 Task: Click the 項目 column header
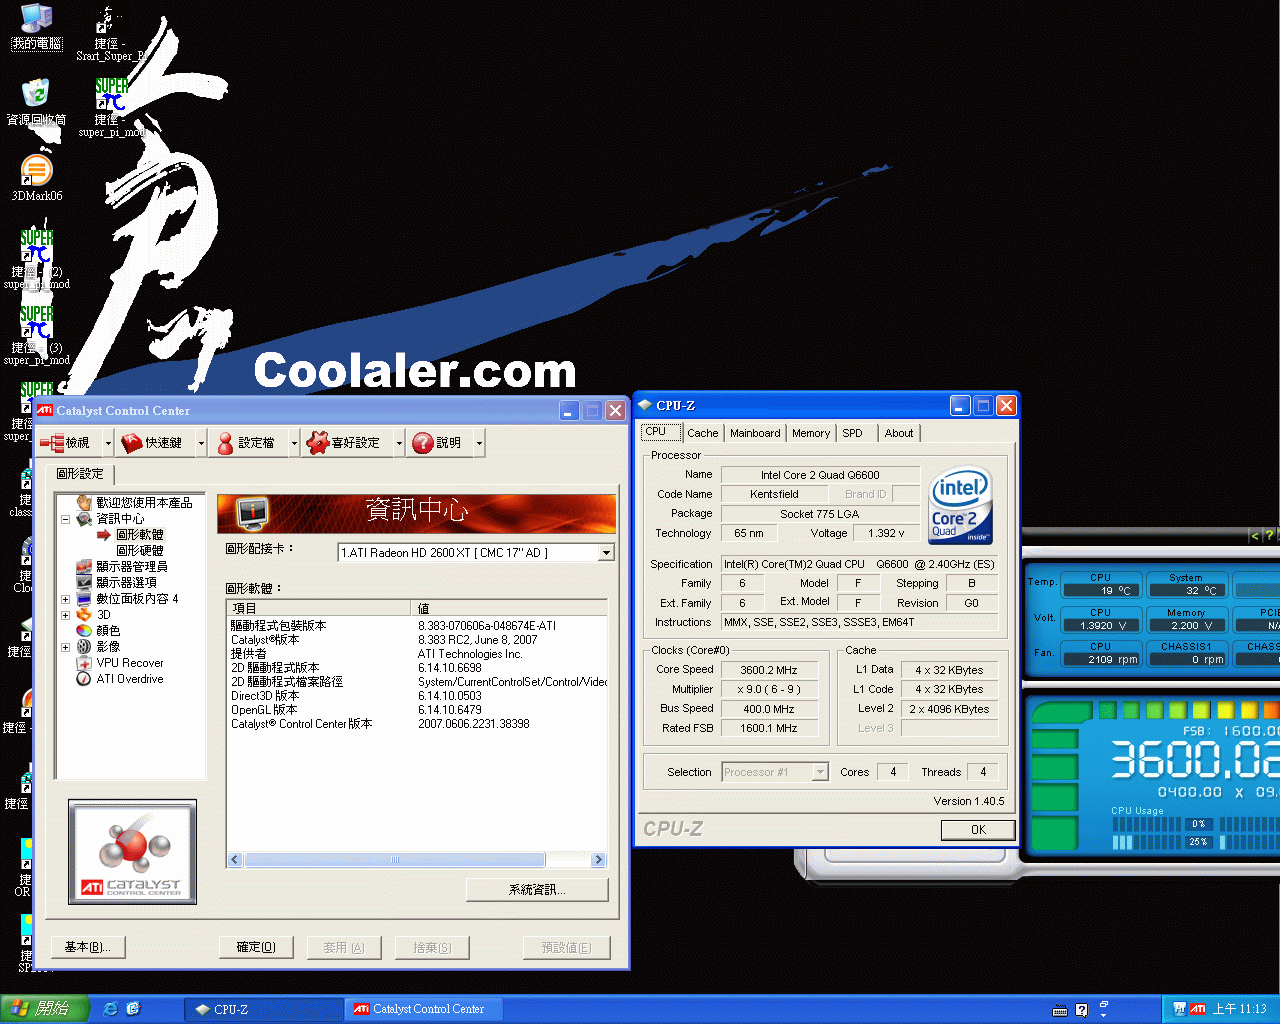point(320,608)
